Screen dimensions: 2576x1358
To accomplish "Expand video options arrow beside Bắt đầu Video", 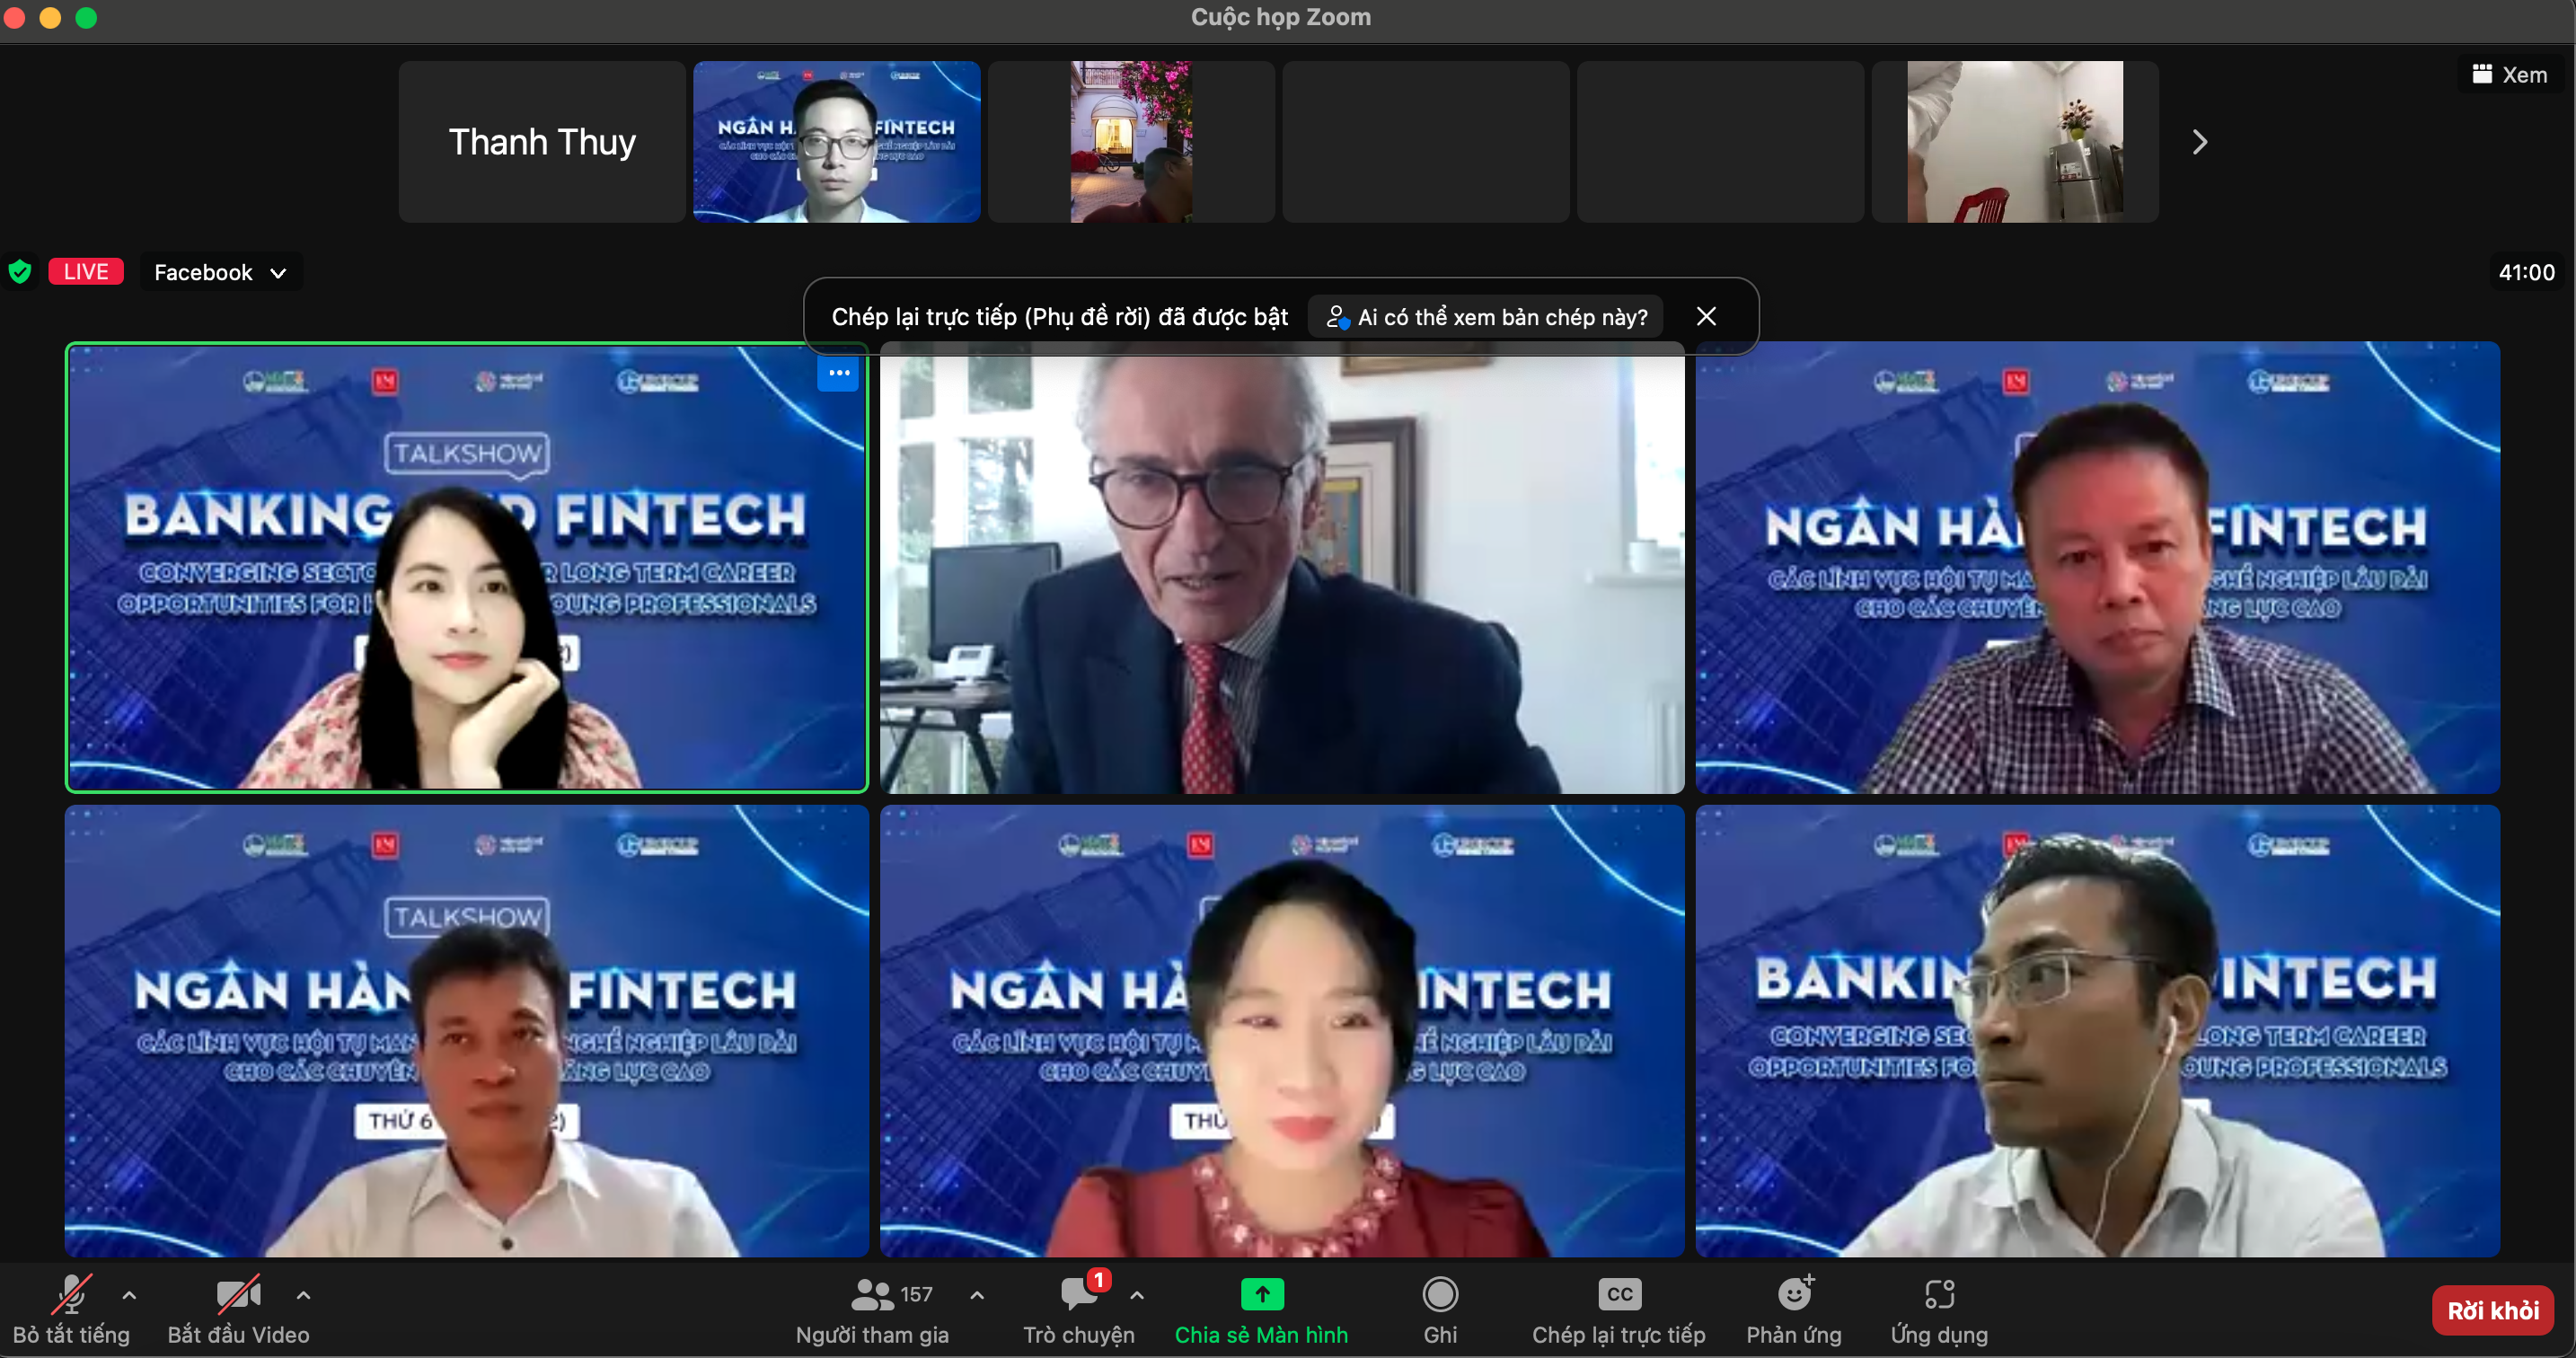I will (x=303, y=1295).
